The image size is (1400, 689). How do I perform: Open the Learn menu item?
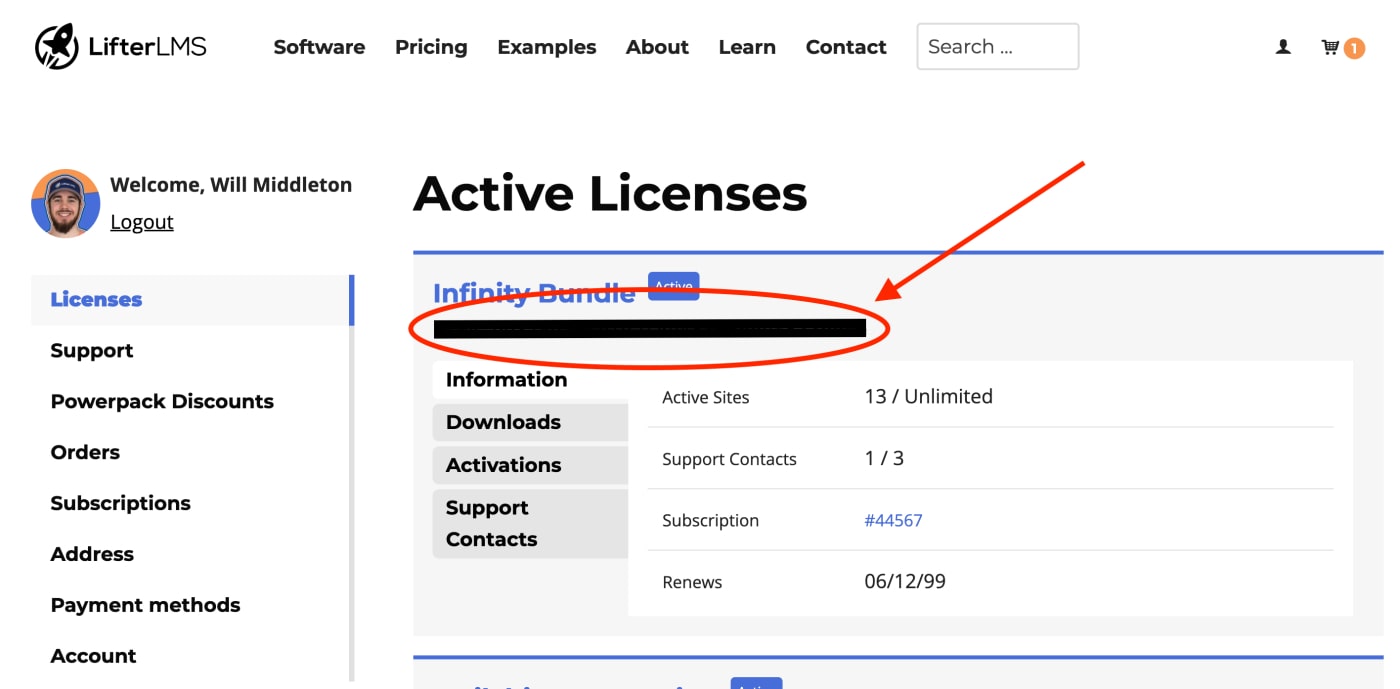[x=747, y=47]
